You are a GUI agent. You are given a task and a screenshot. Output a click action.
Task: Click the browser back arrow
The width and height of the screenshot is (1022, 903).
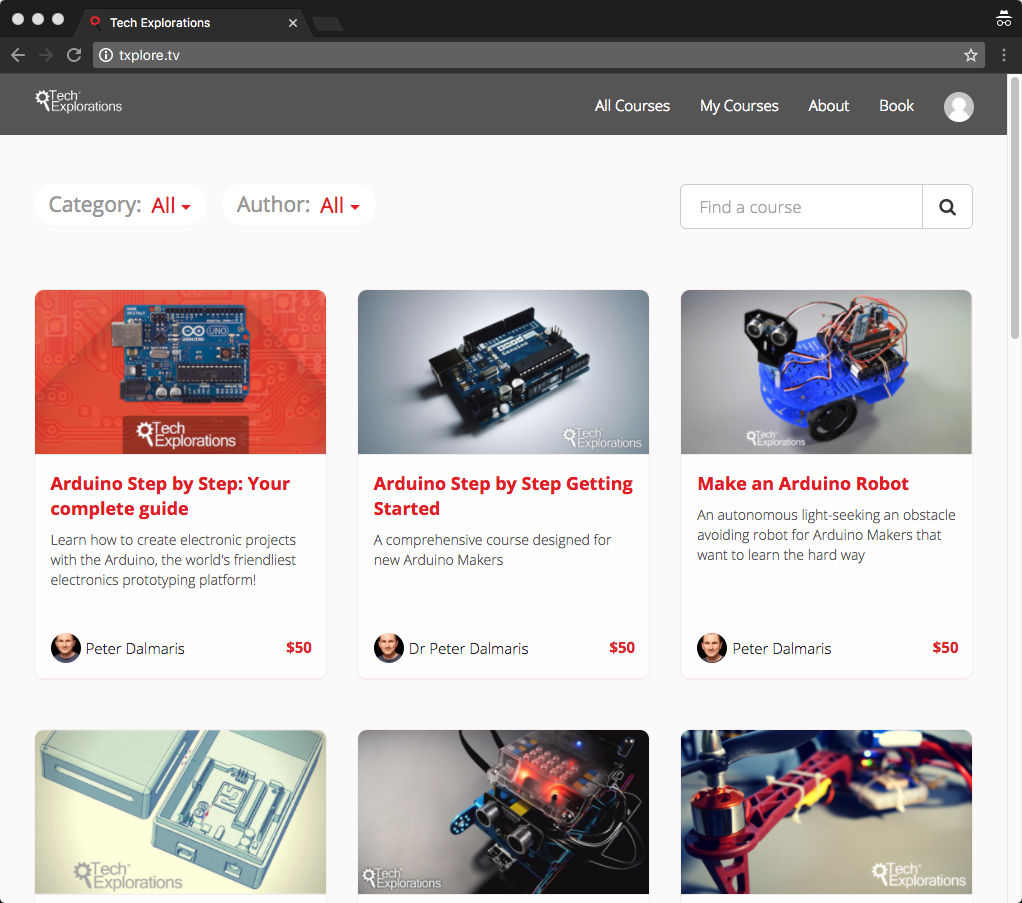coord(18,55)
